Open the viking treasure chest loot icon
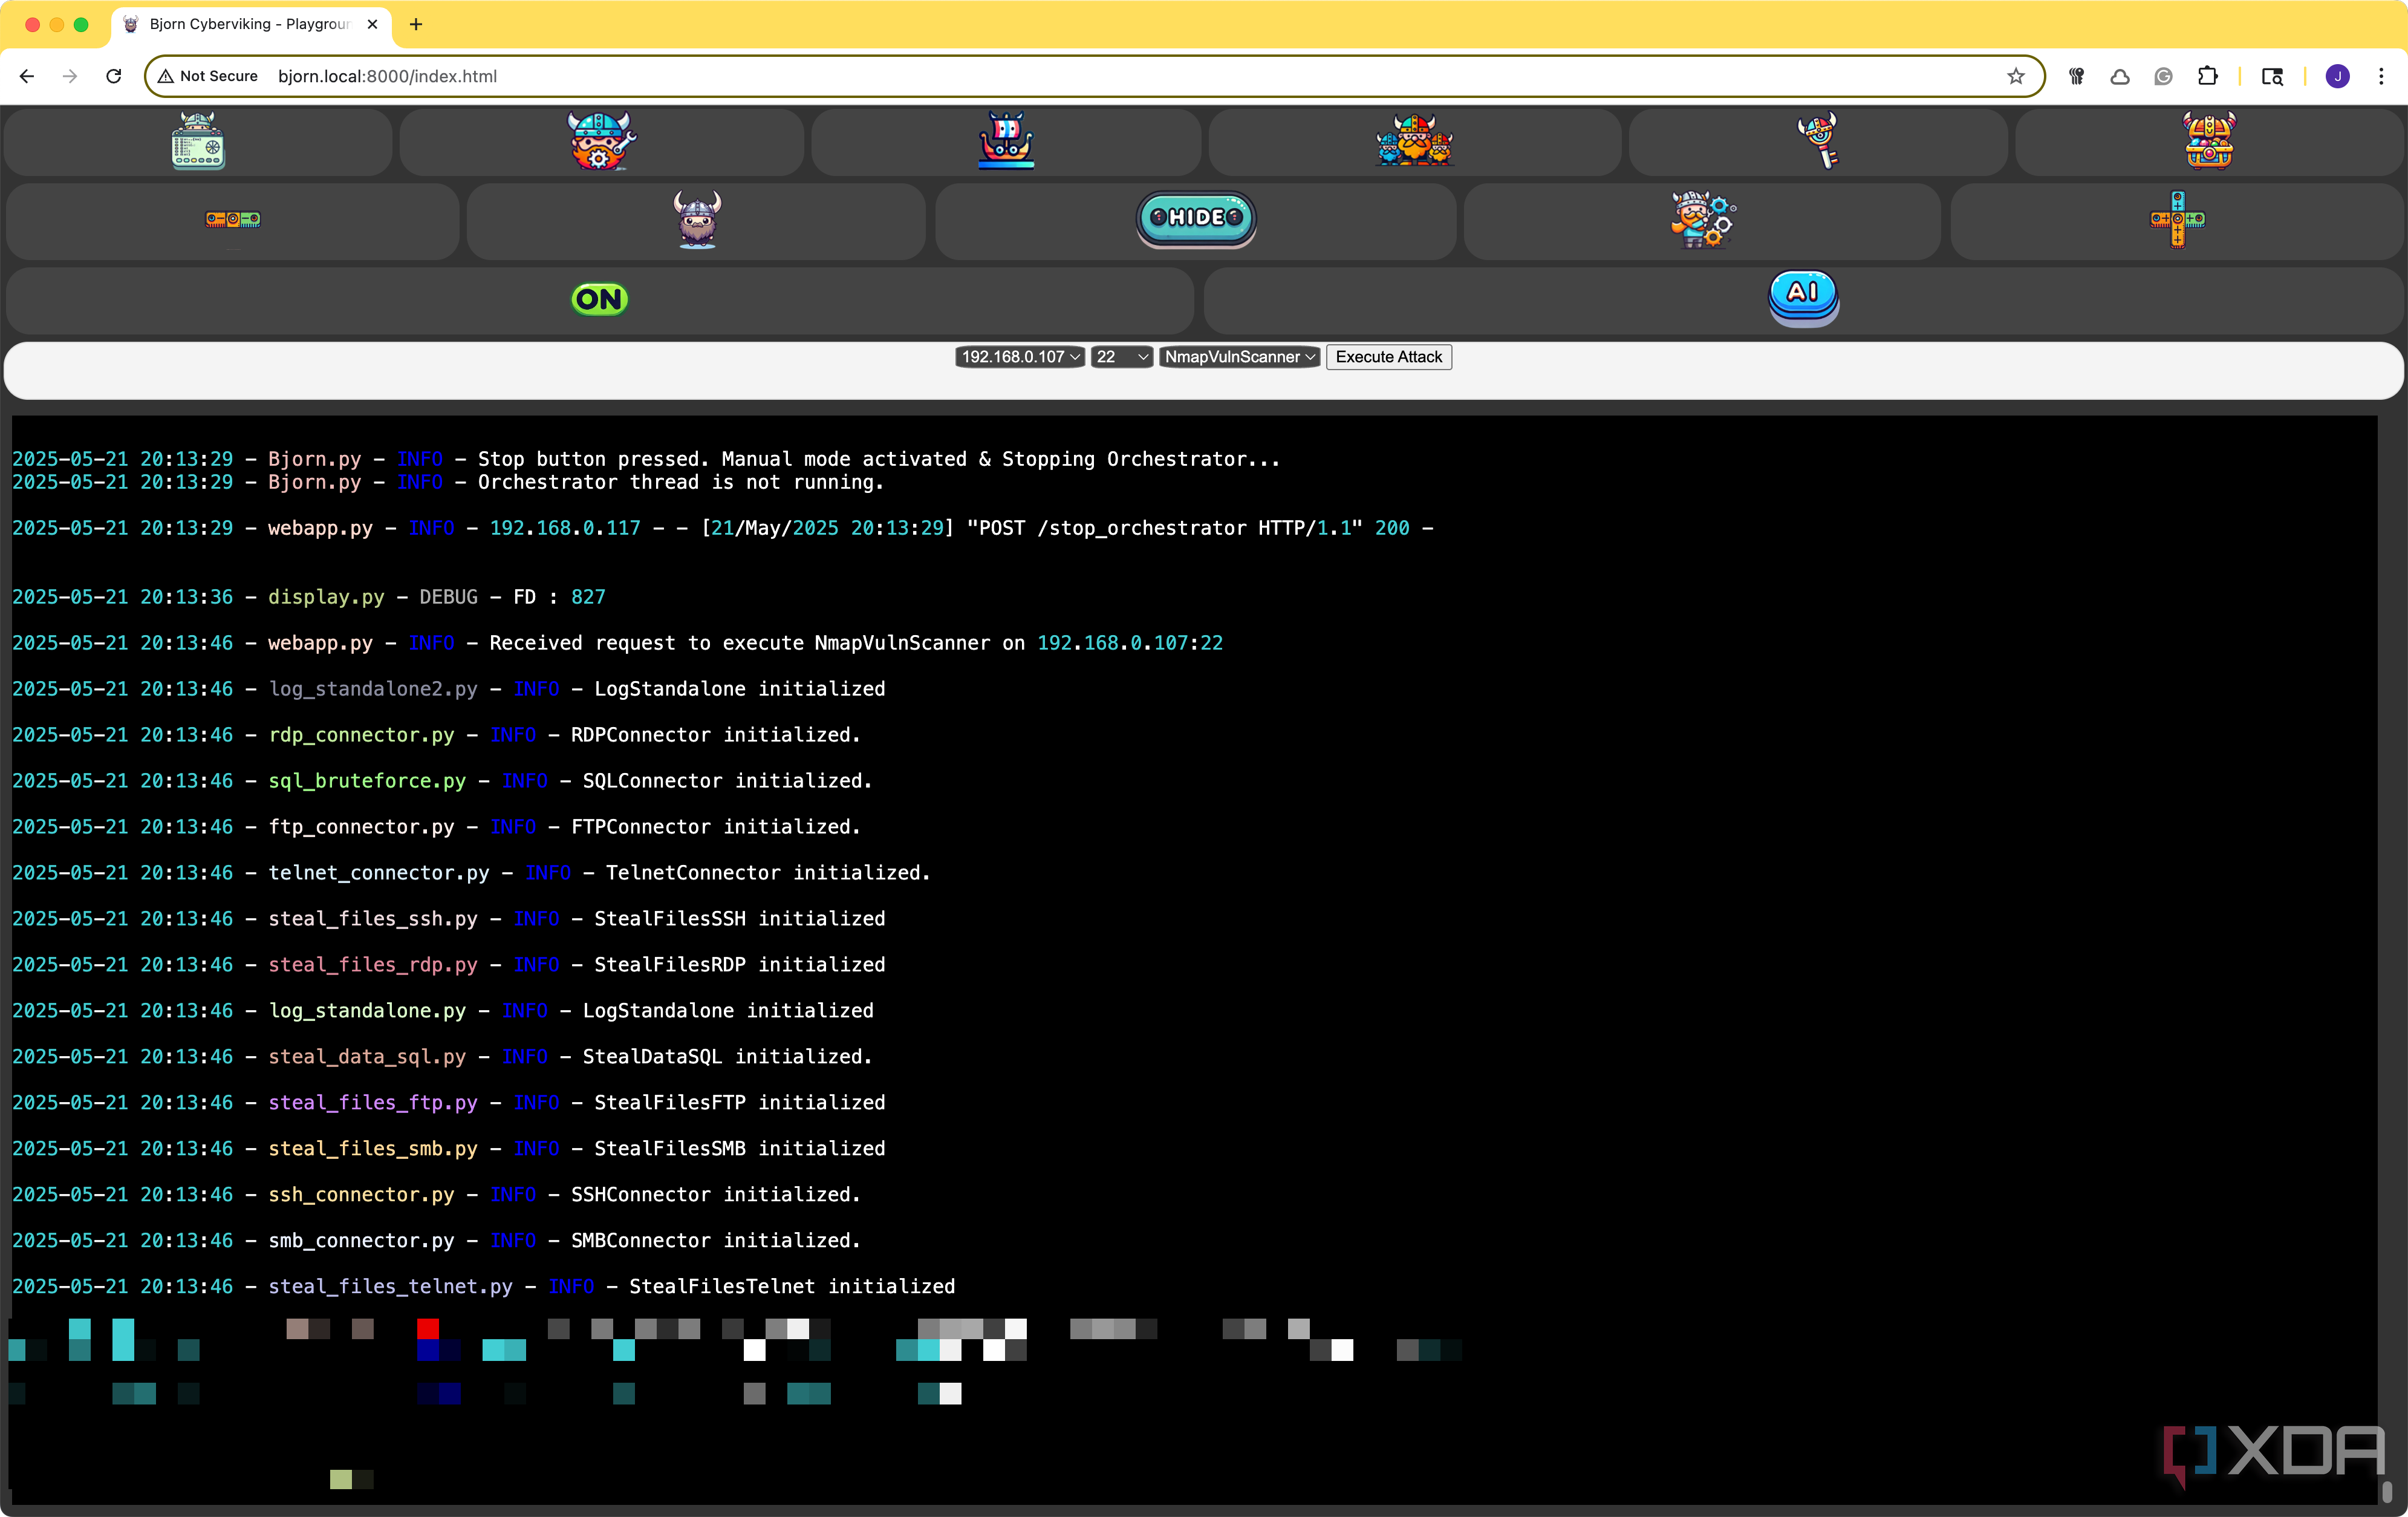Viewport: 2408px width, 1517px height. pyautogui.click(x=2209, y=141)
